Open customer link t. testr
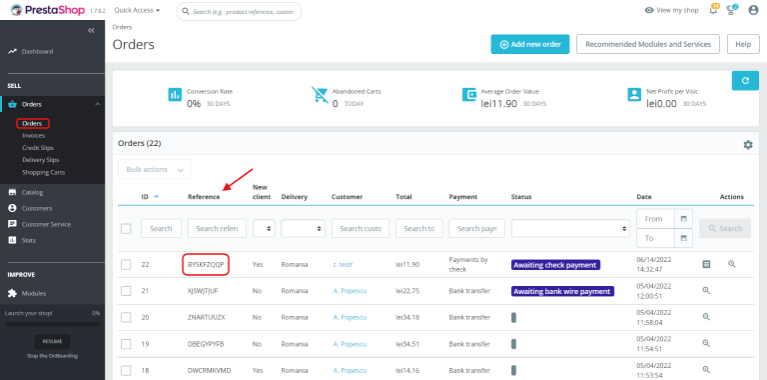767x380 pixels. point(342,265)
